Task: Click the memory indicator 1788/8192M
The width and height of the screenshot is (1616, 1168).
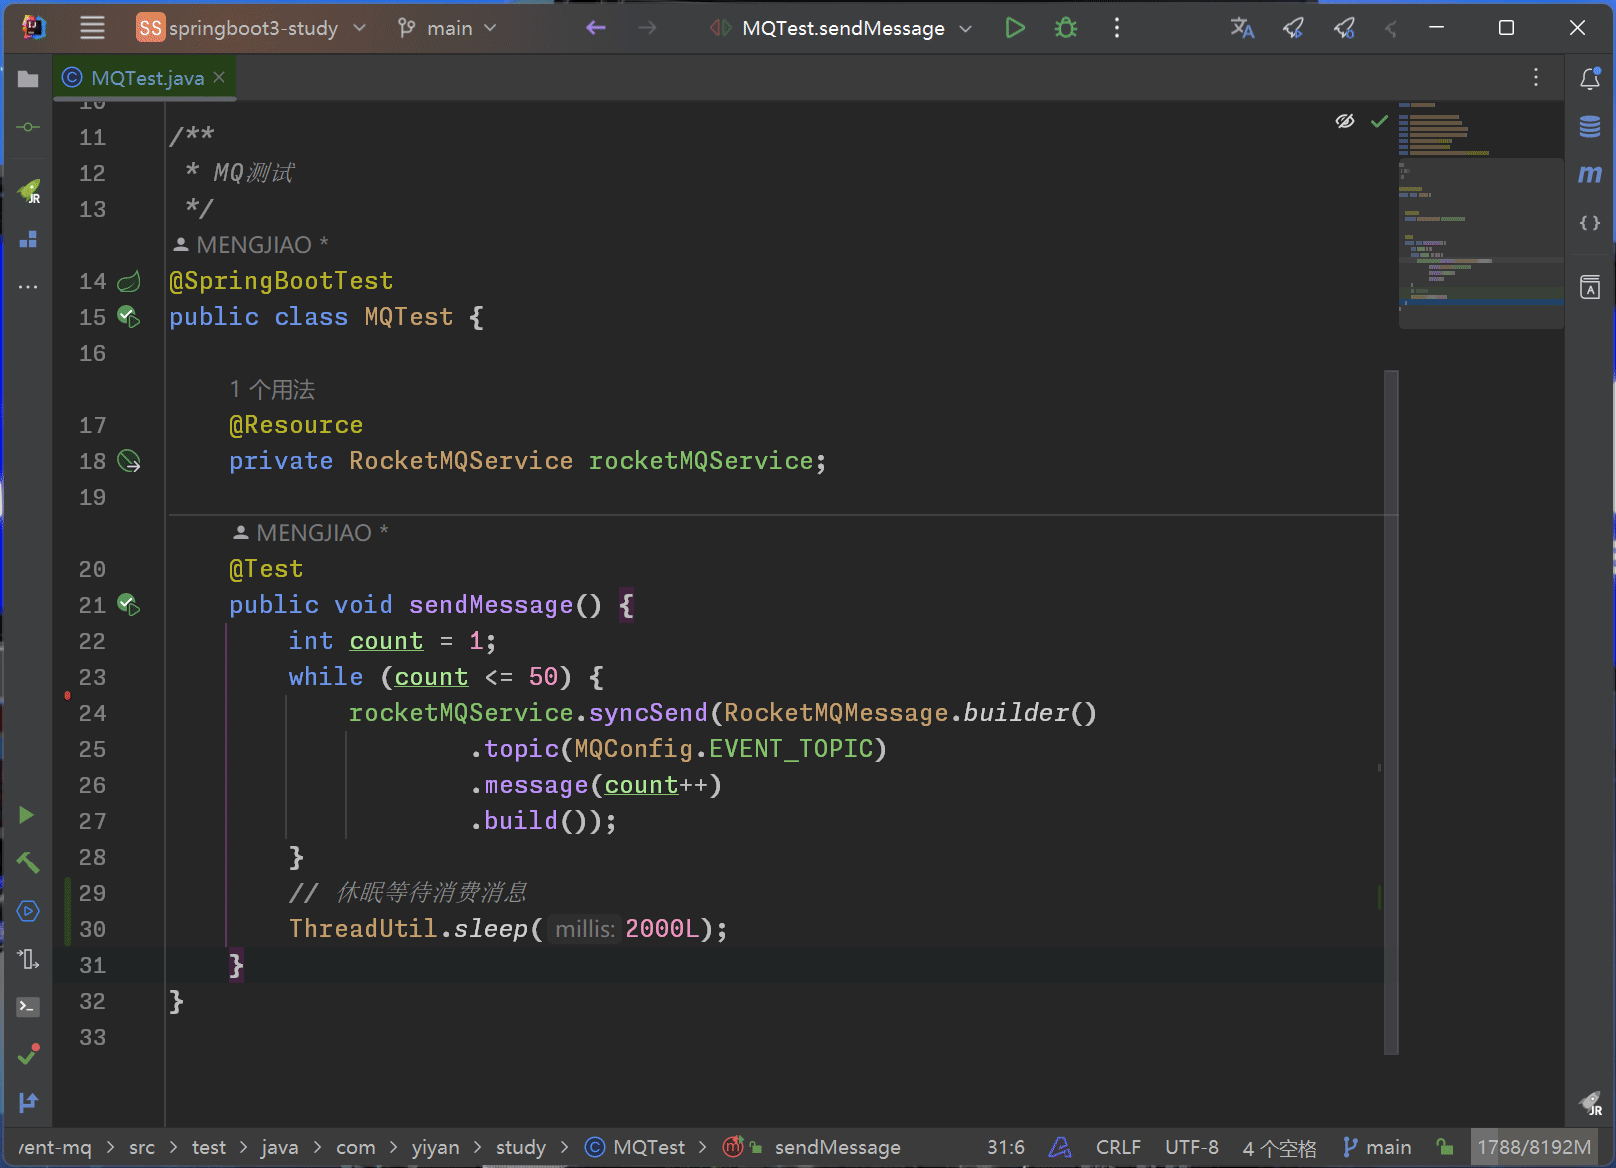Action: click(x=1534, y=1147)
